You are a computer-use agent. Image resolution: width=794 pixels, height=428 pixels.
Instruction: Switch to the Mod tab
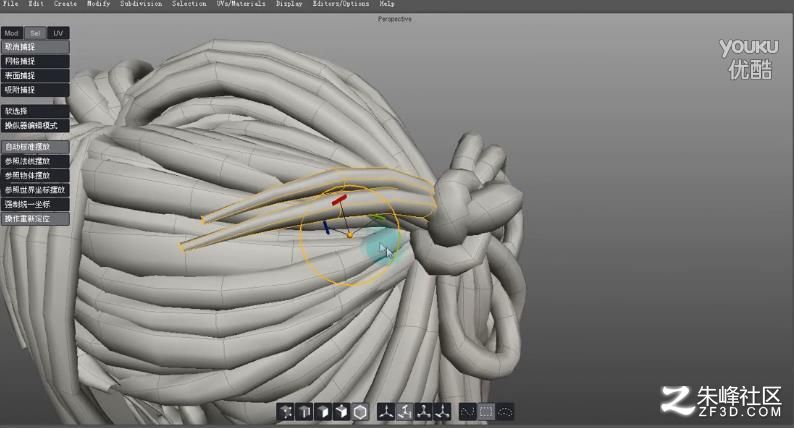point(12,33)
